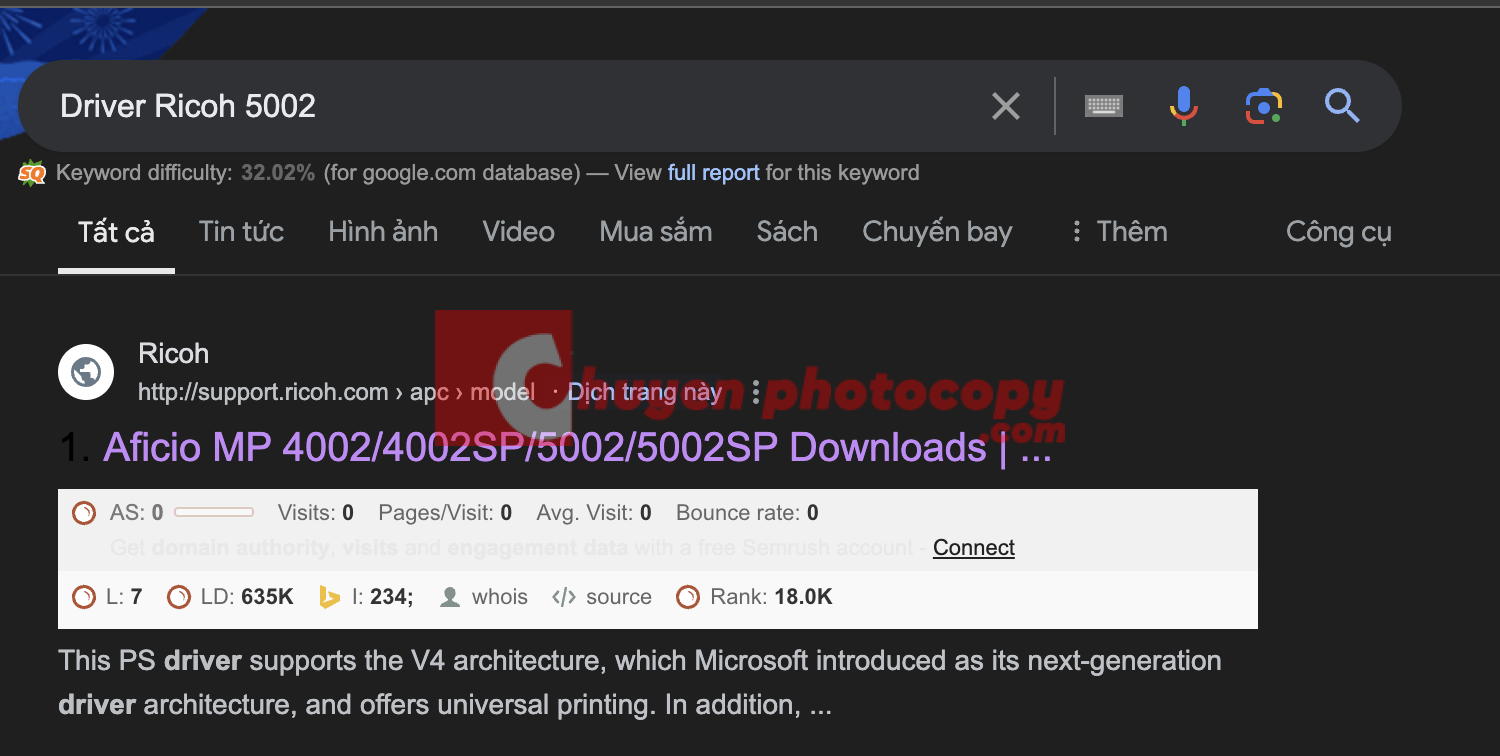
Task: Clear the search box with the X icon
Action: (1005, 106)
